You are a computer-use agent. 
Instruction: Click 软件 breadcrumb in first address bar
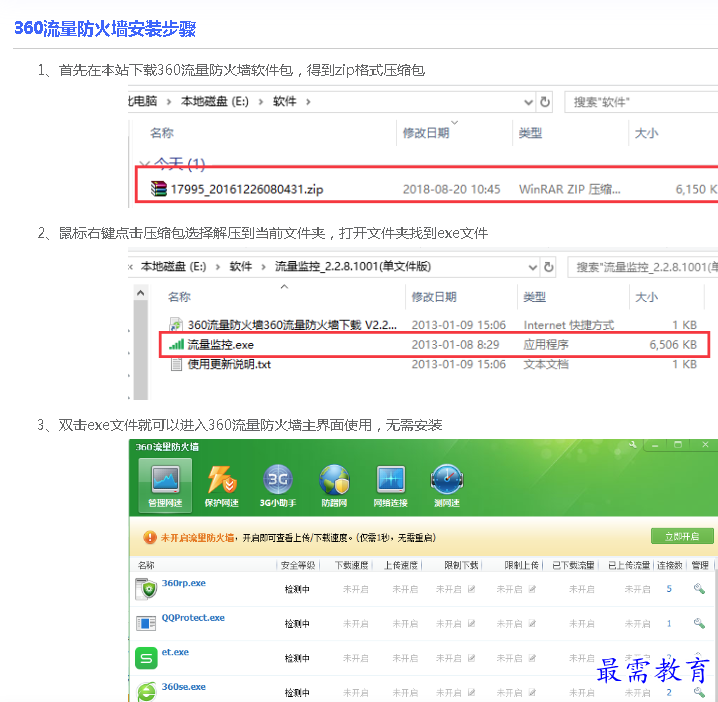[x=285, y=101]
